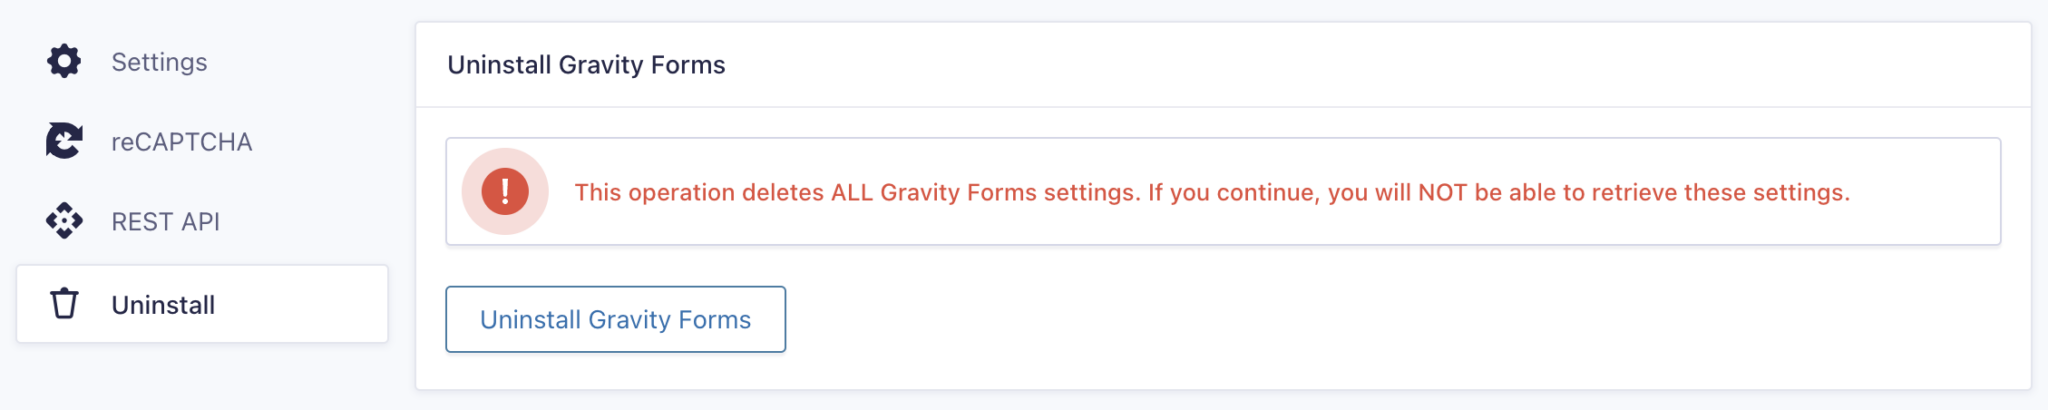Click the red warning message text

click(1211, 192)
